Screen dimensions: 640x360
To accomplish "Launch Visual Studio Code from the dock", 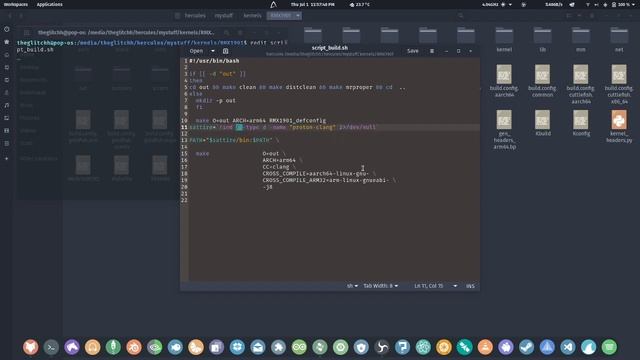I will tap(568, 347).
